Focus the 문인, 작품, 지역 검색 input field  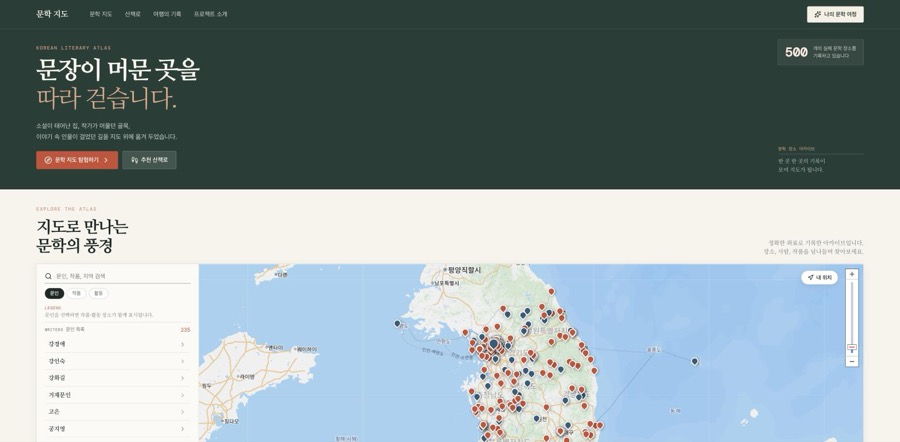point(118,276)
